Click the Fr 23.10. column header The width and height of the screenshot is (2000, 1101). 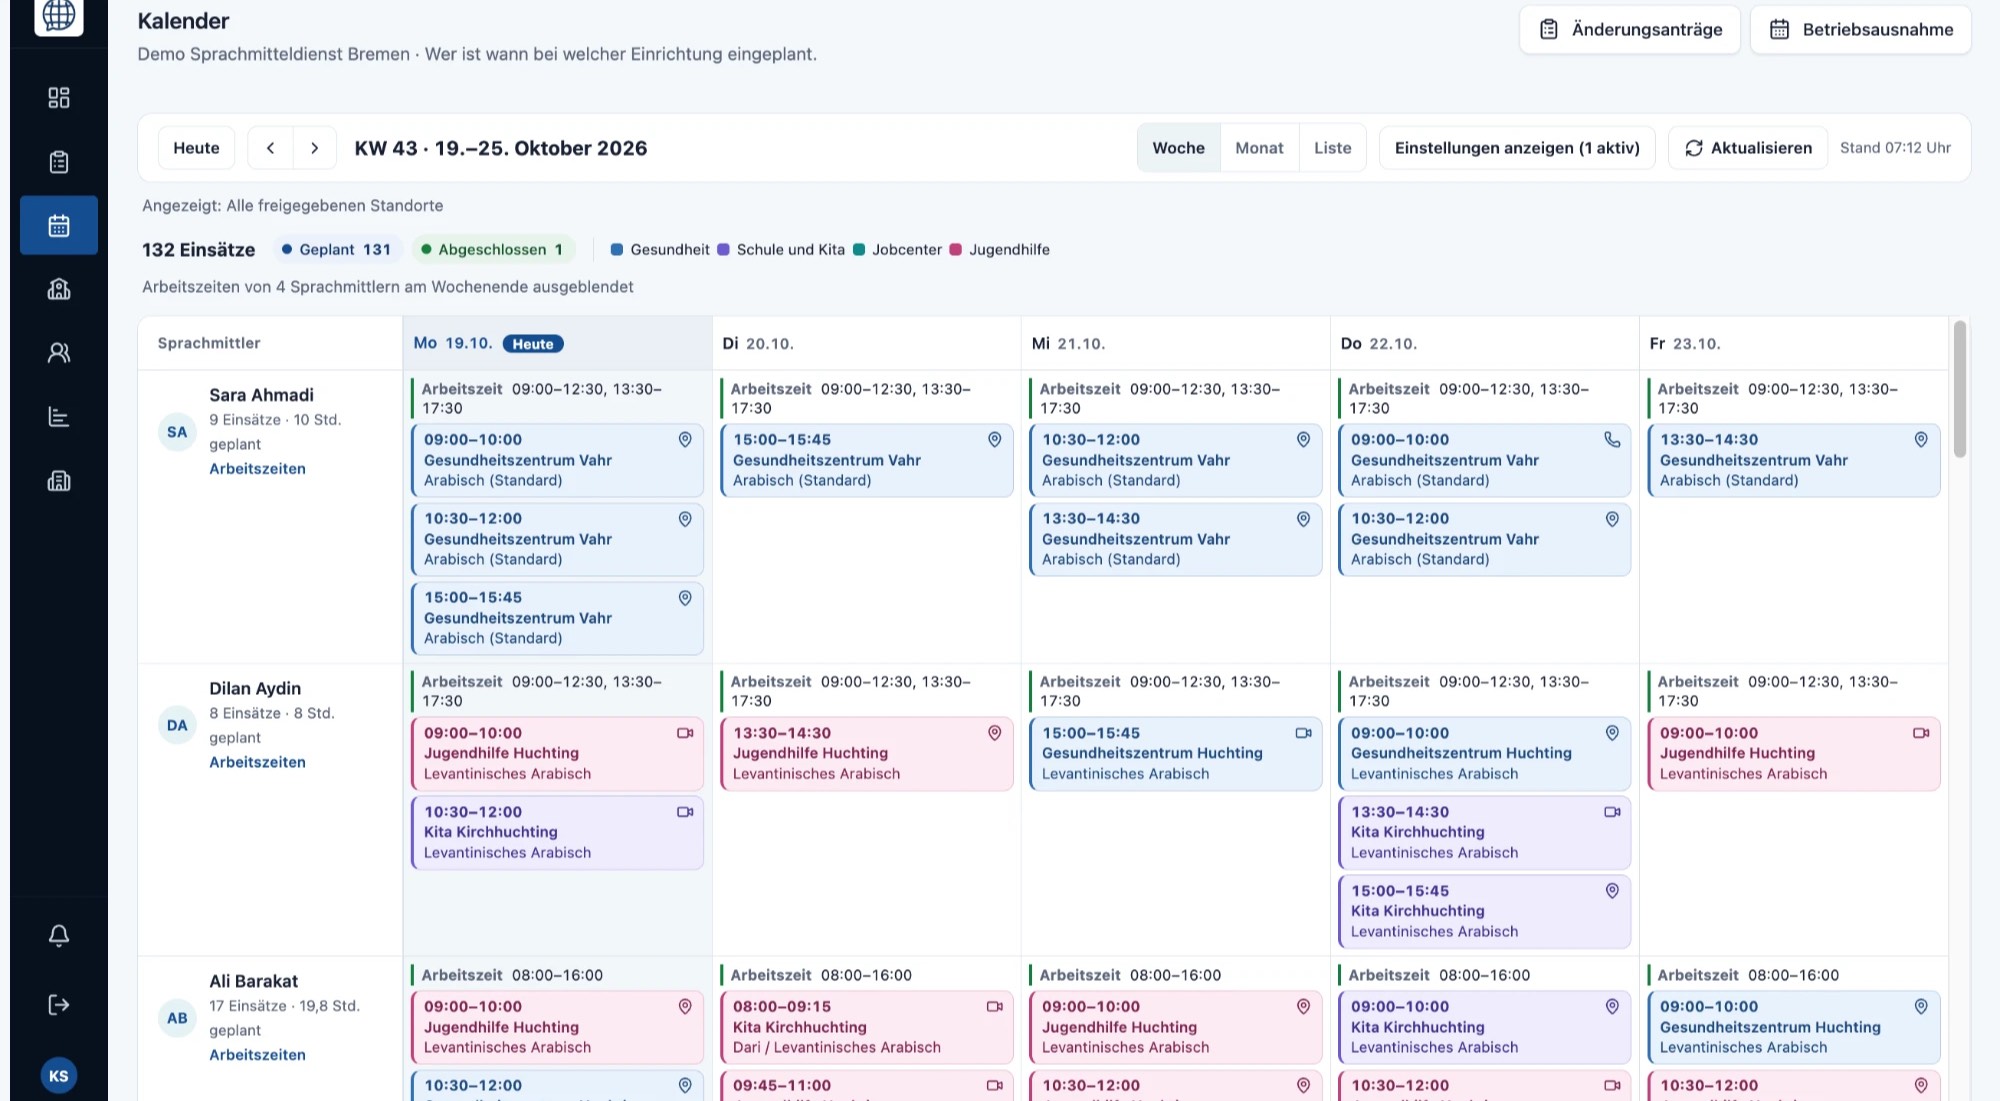point(1793,343)
